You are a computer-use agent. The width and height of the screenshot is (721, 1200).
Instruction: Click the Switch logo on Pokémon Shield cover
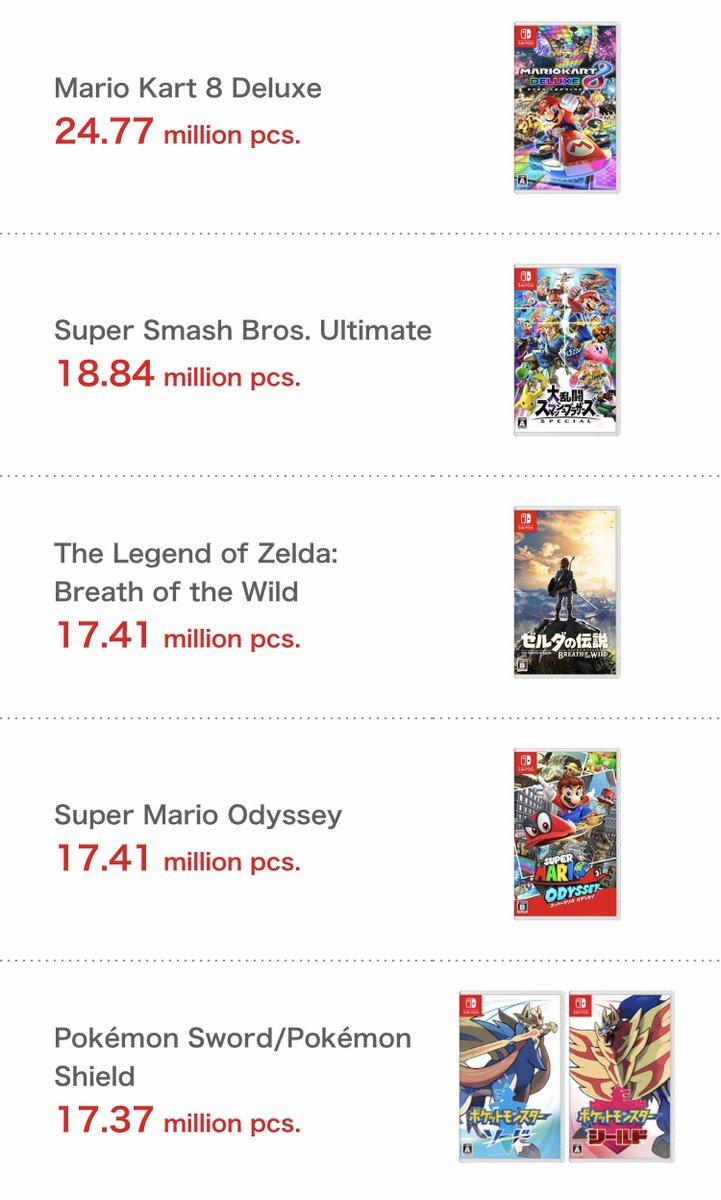coord(581,1005)
